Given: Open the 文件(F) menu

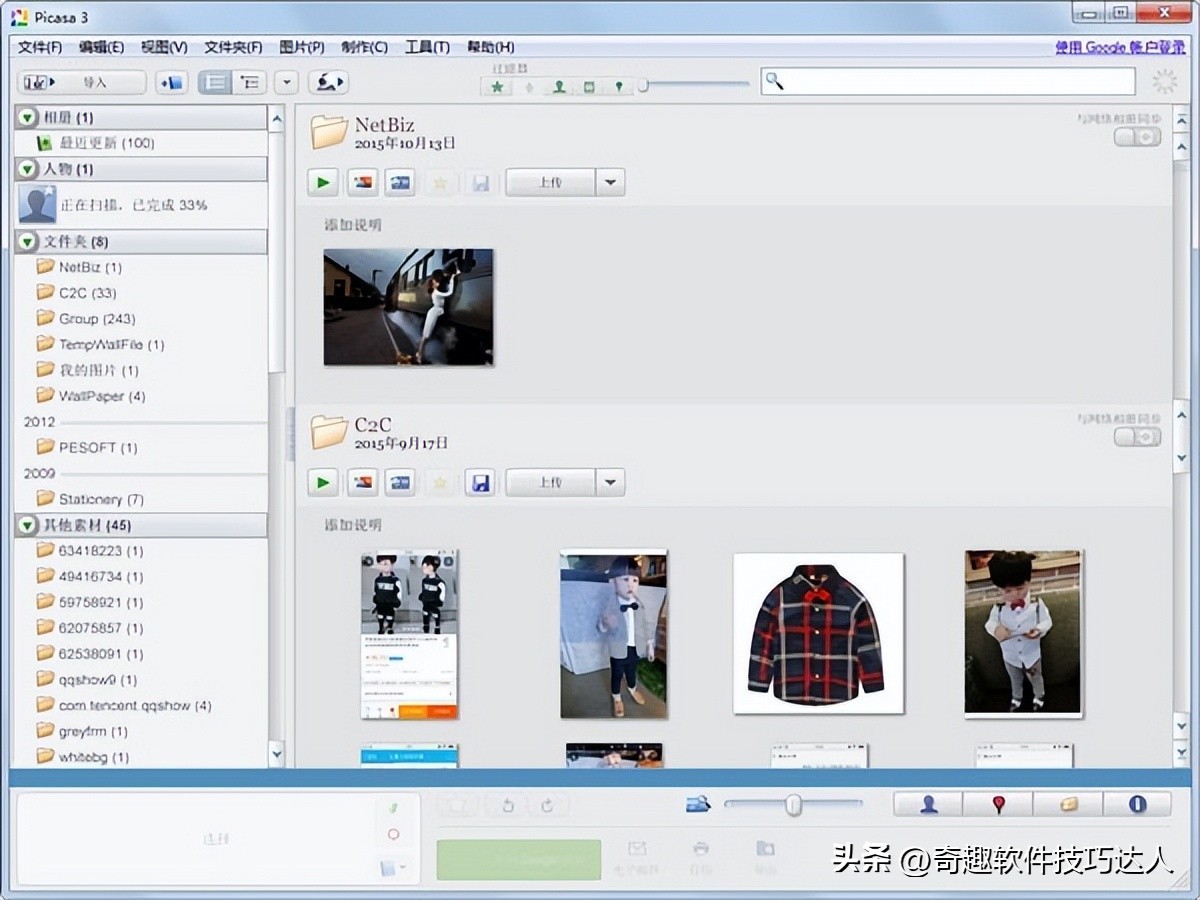Looking at the screenshot, I should coord(40,47).
